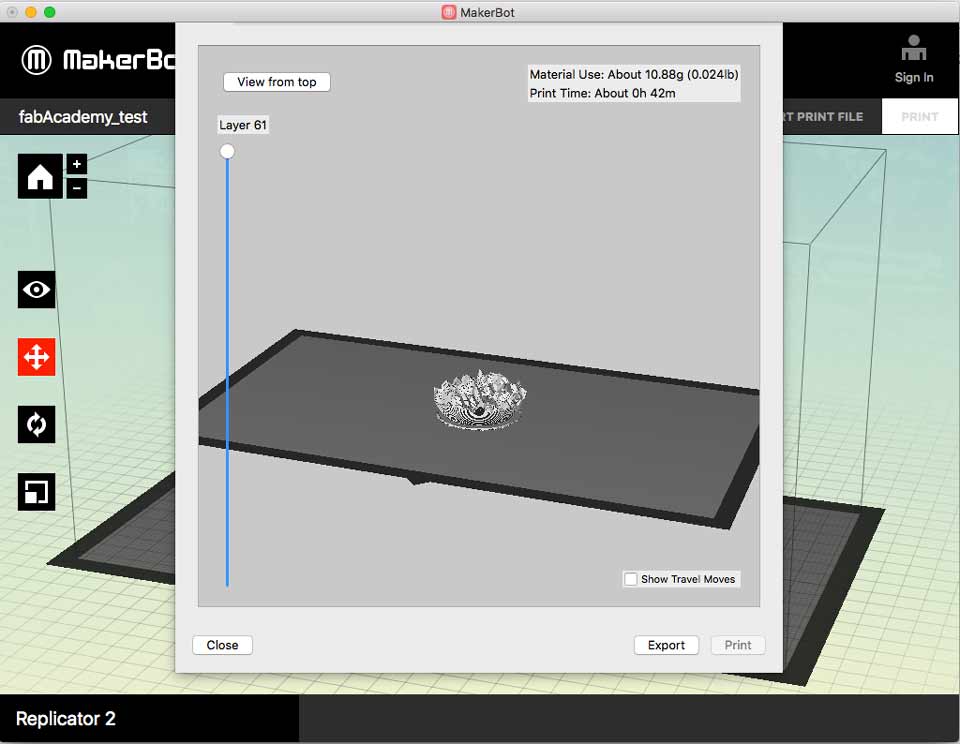Screen dimensions: 960x744
Task: Click the blue layer slider track
Action: pos(227,374)
